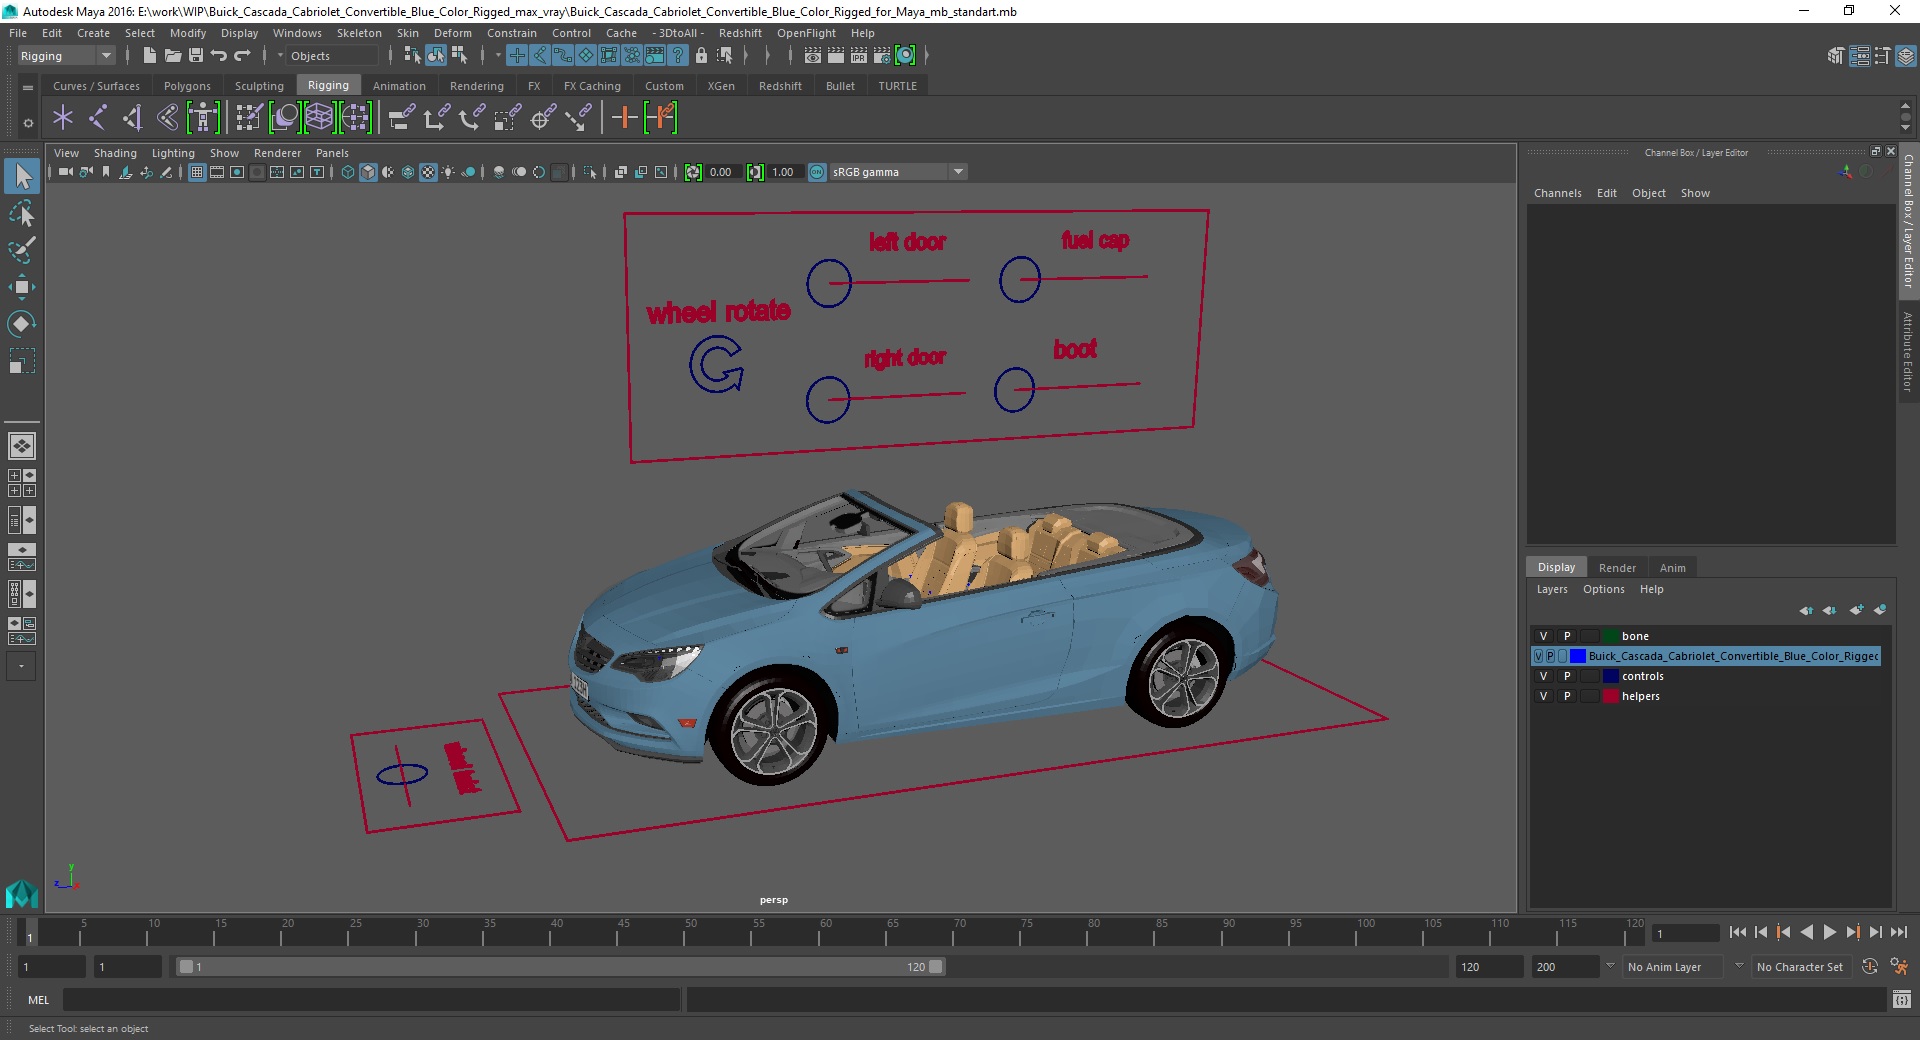Click the Render current frame icon
The image size is (1920, 1040).
pos(836,56)
